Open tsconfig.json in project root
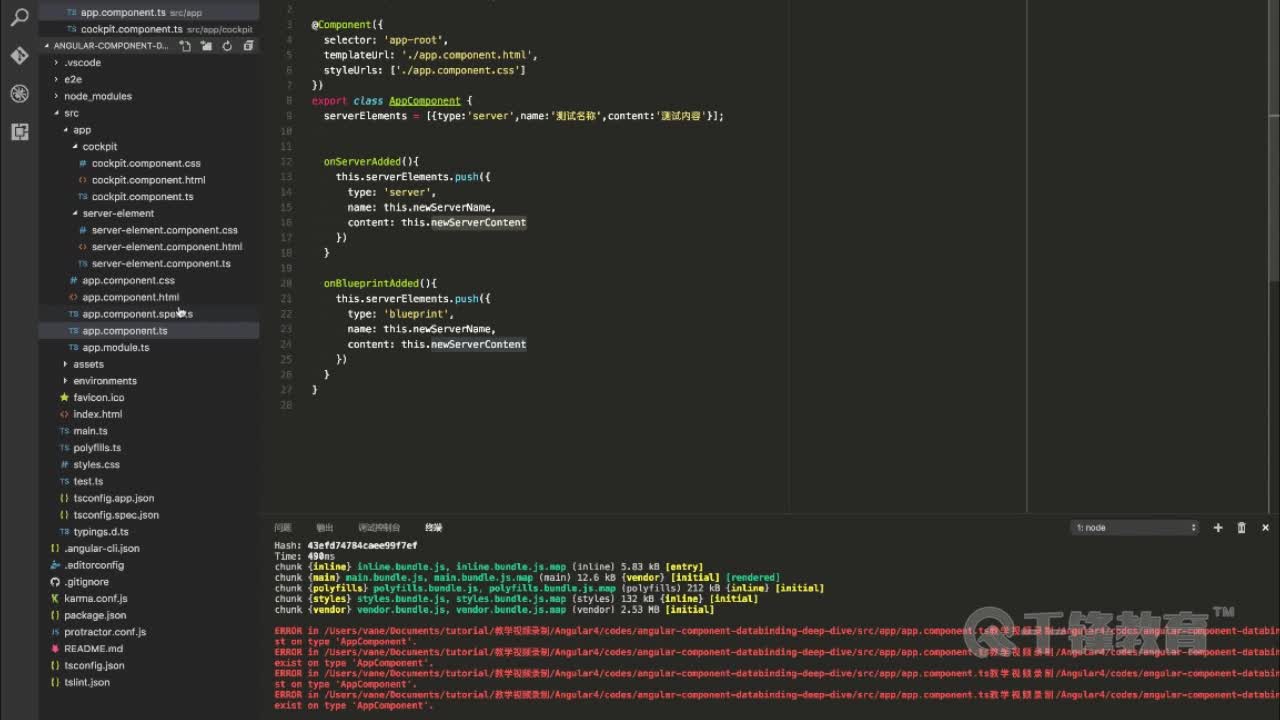The width and height of the screenshot is (1280, 720). click(x=94, y=666)
